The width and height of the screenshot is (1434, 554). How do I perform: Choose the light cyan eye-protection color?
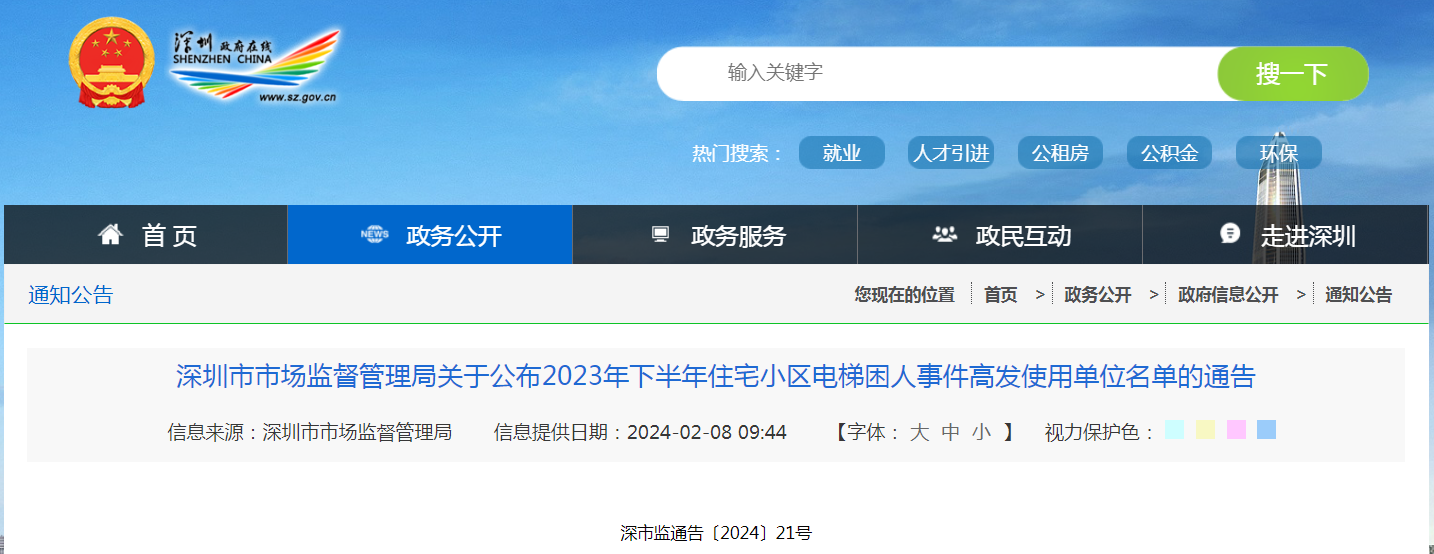point(1174,430)
